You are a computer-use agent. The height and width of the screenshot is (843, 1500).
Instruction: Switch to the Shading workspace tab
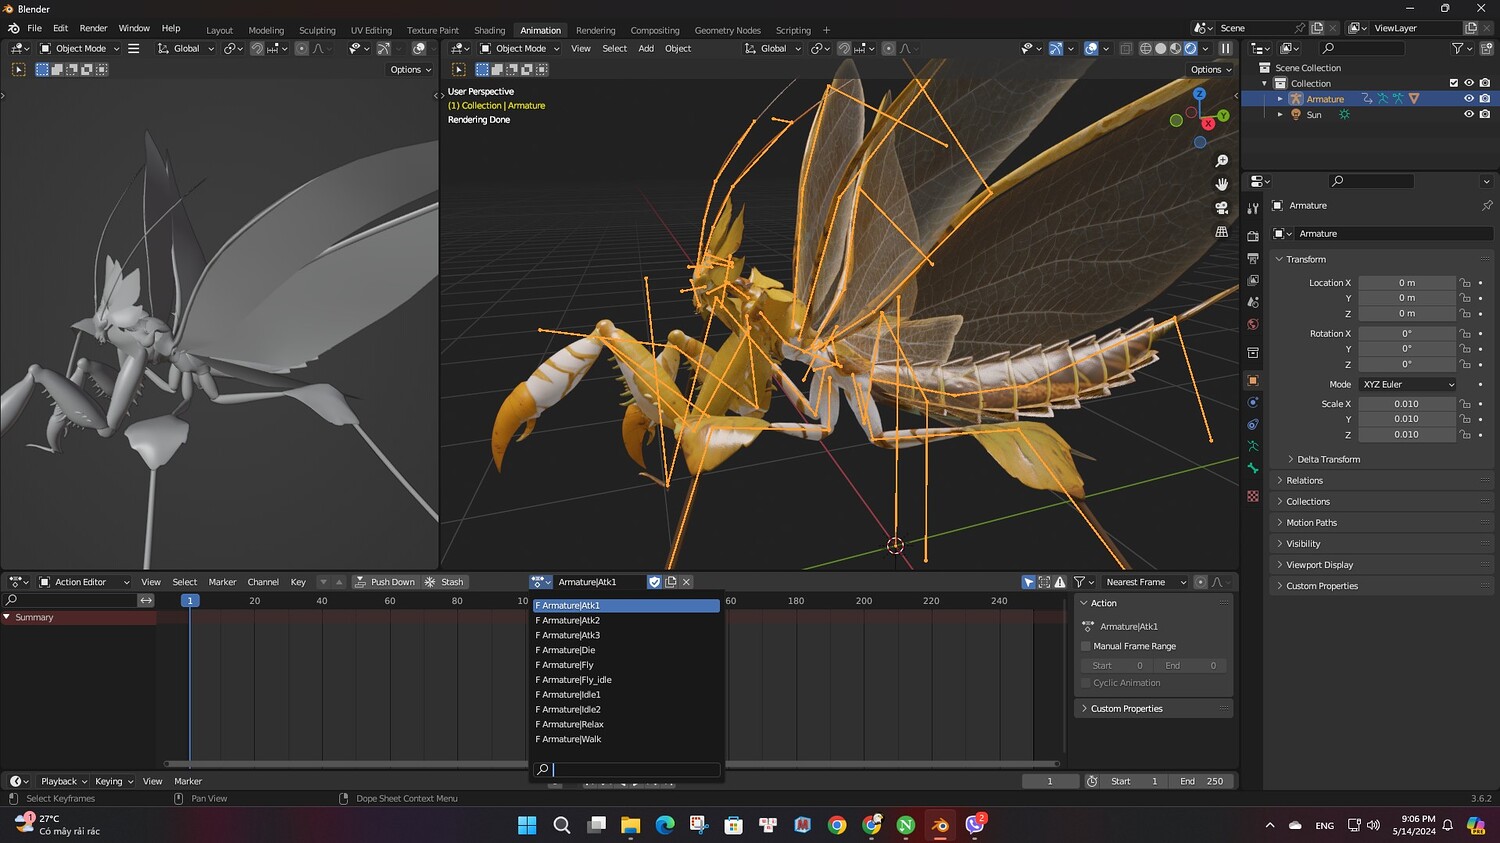(489, 30)
